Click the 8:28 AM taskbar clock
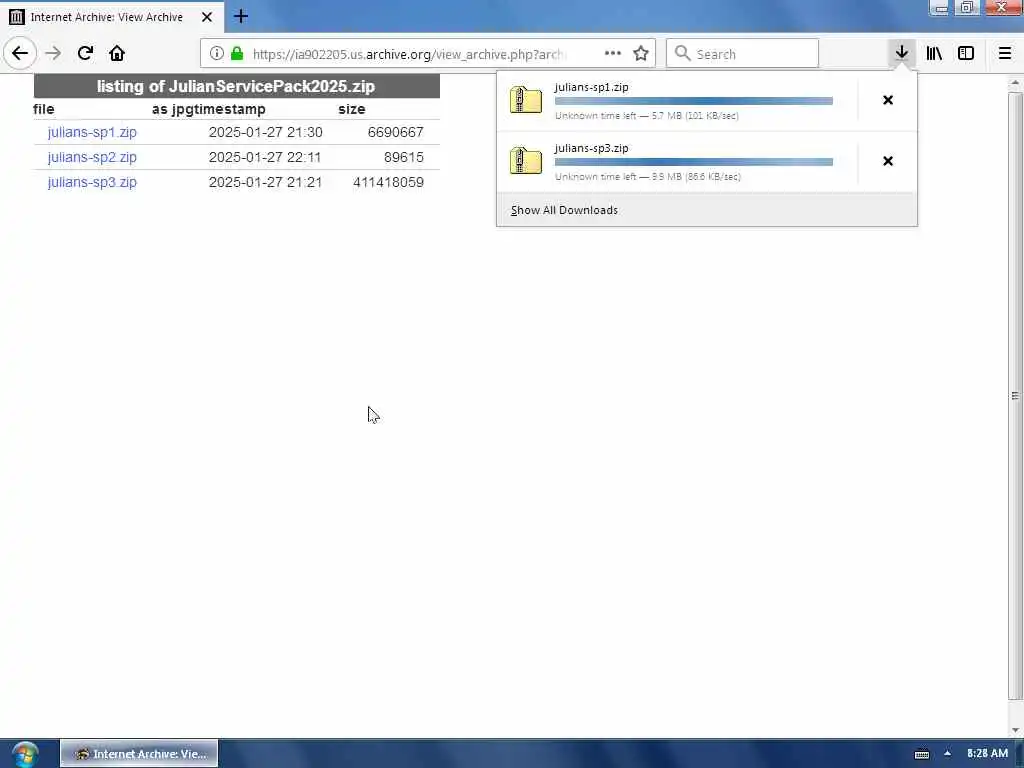The width and height of the screenshot is (1024, 768). coord(987,753)
